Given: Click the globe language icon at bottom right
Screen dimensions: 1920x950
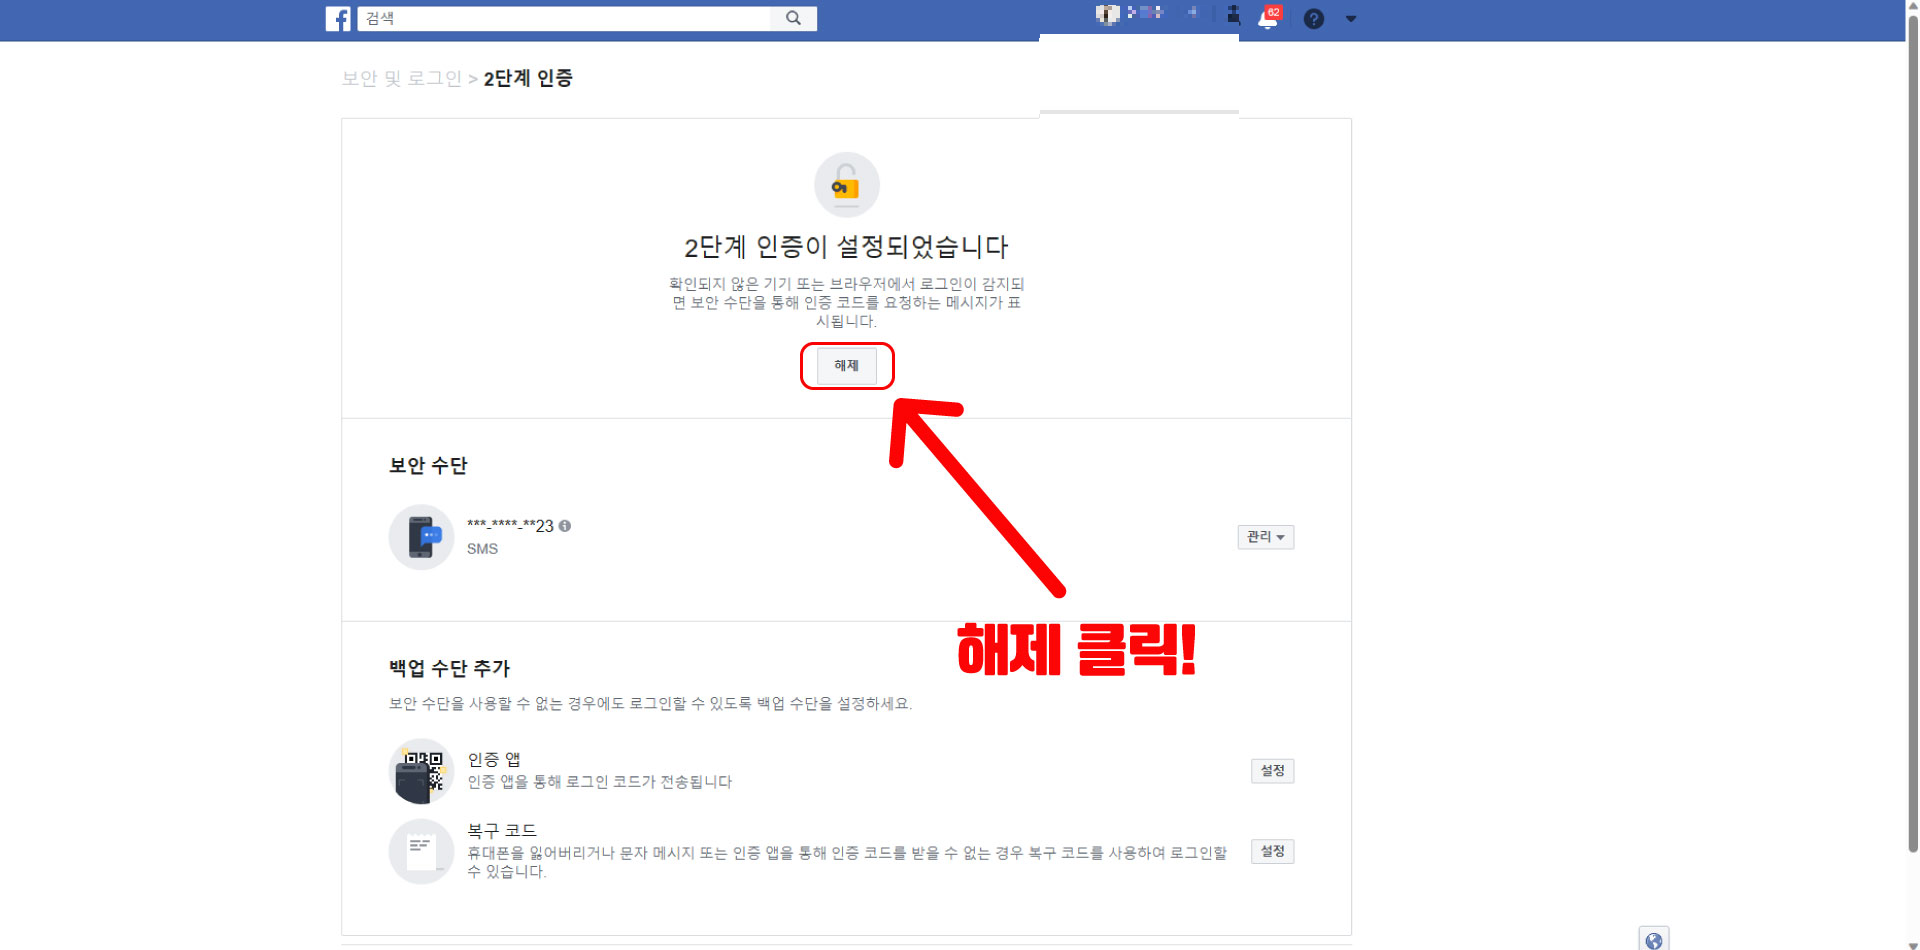Looking at the screenshot, I should [1654, 939].
